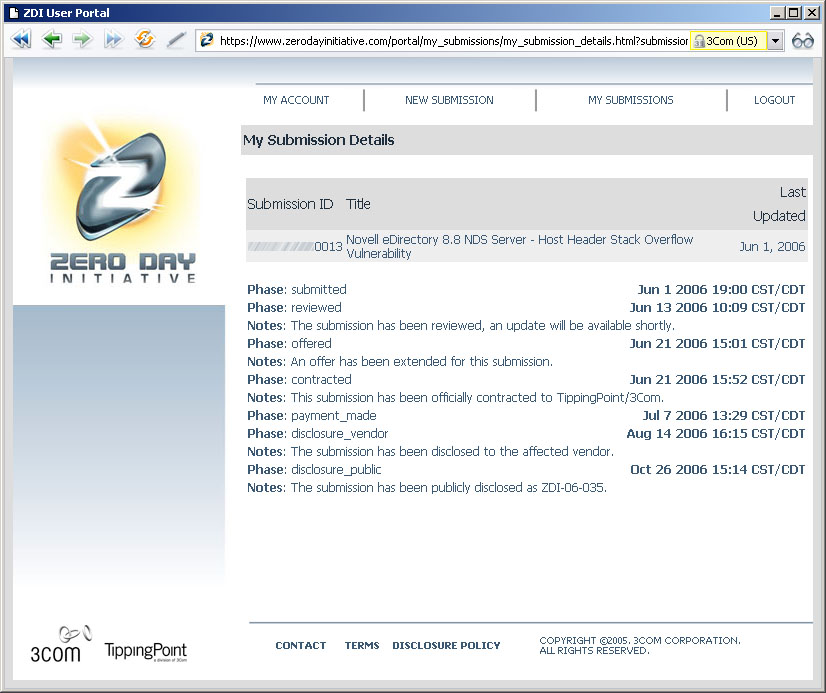
Task: Open the TERMS footer link
Action: [x=362, y=646]
